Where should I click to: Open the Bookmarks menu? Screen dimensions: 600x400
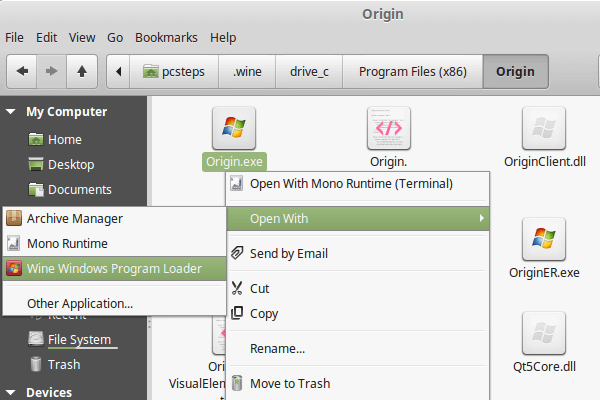[166, 38]
